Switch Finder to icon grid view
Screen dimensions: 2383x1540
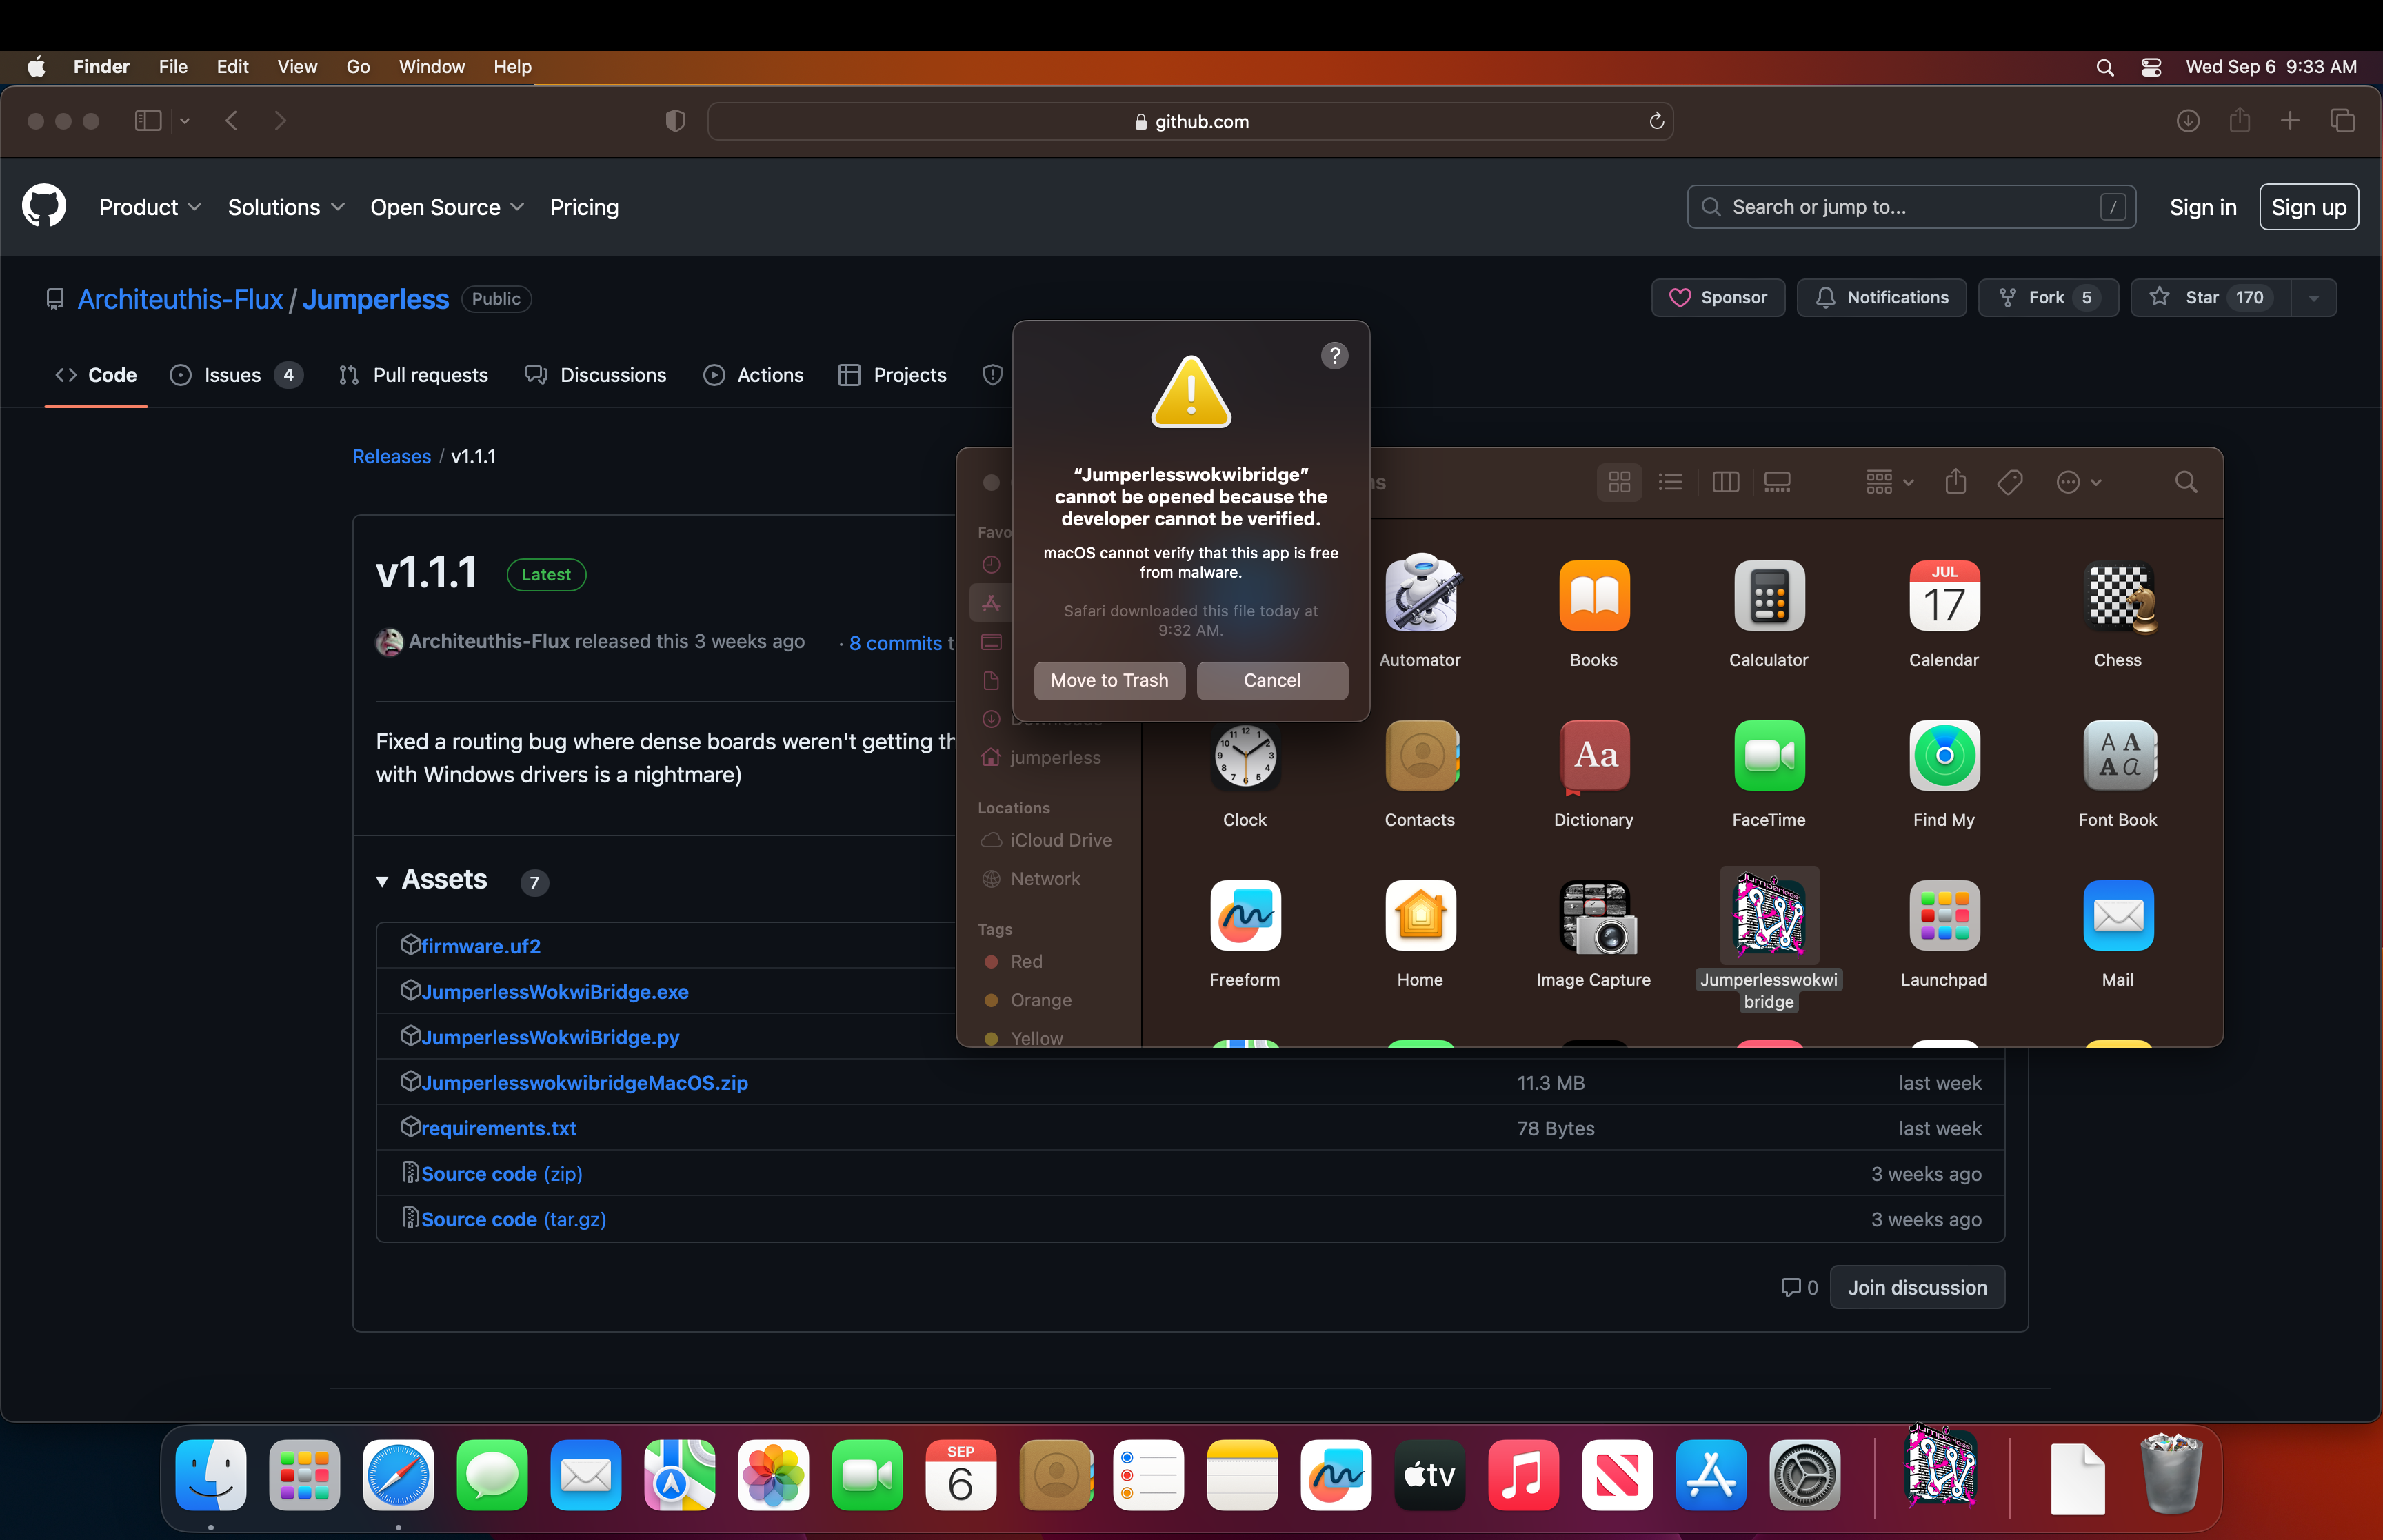(1619, 482)
